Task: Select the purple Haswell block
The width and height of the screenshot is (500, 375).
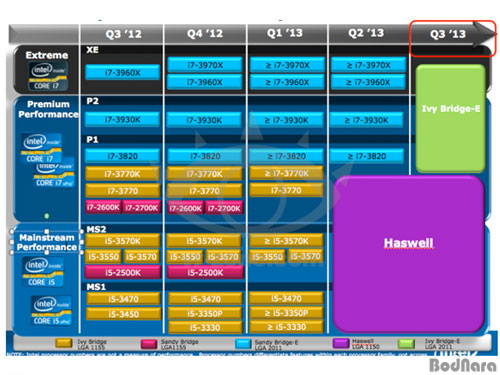Action: (409, 254)
